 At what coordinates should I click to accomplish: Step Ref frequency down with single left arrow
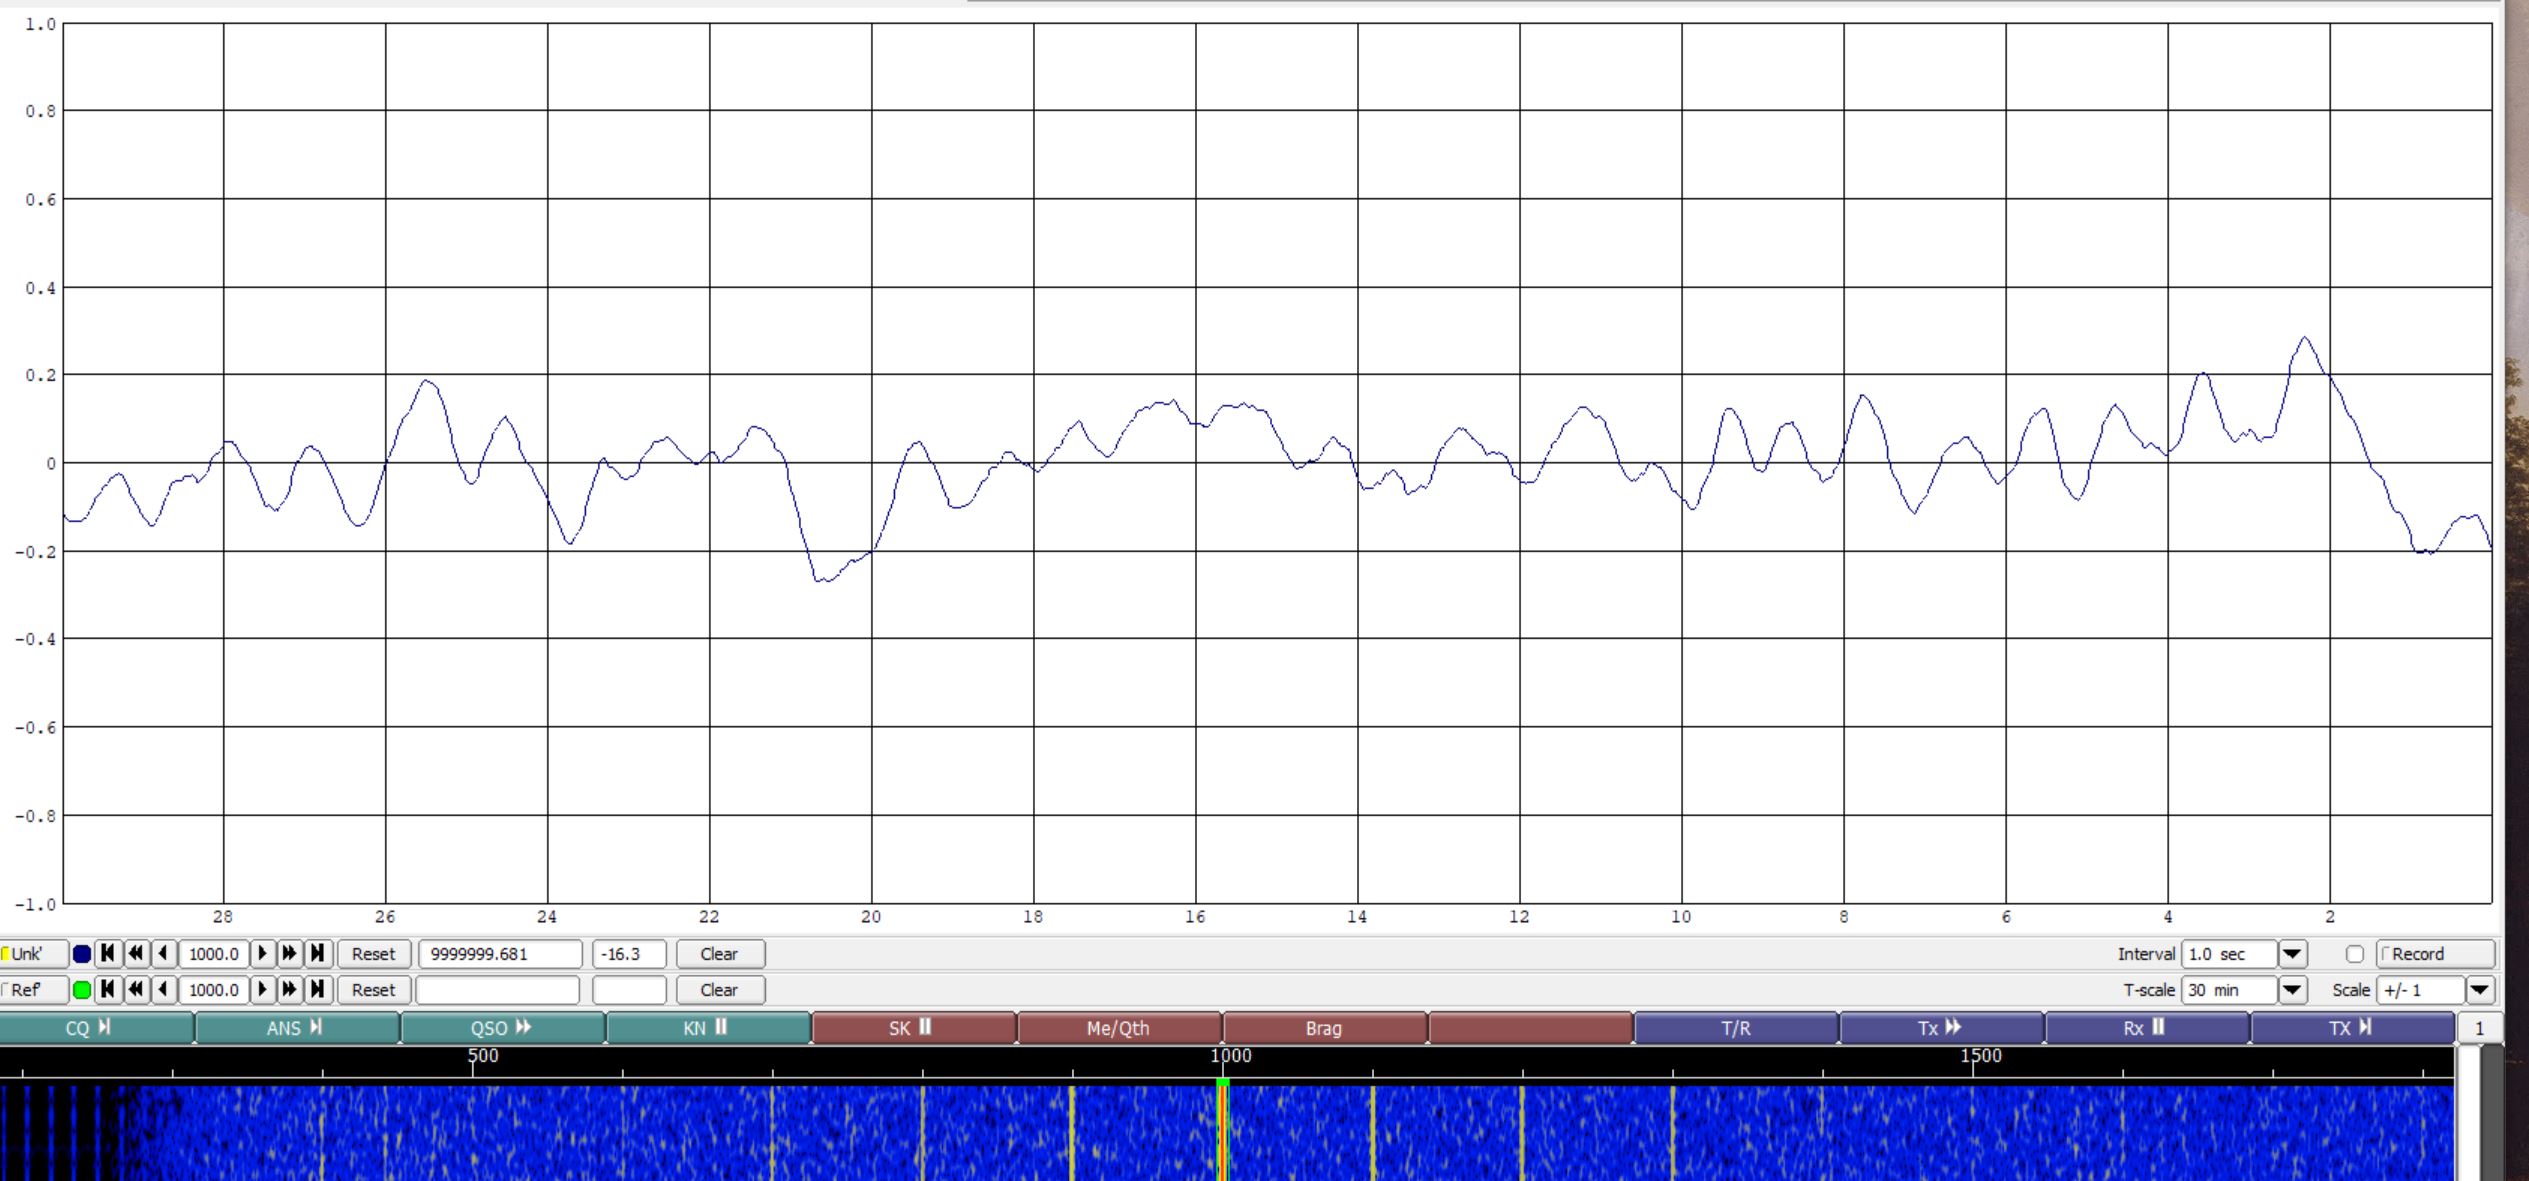click(163, 990)
